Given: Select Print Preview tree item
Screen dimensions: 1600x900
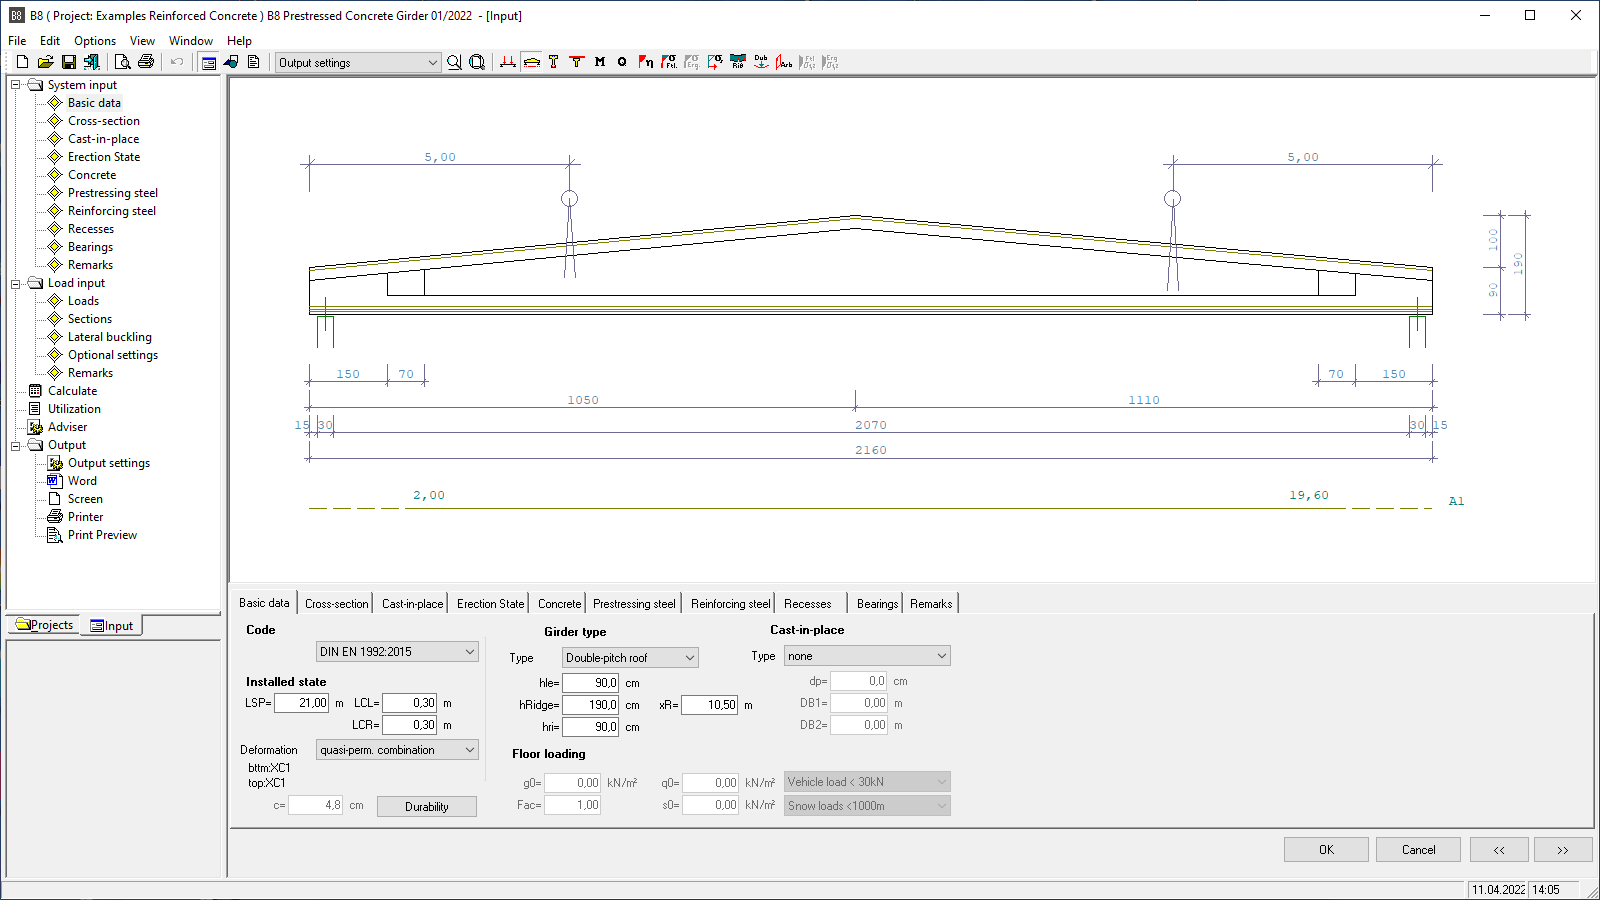Looking at the screenshot, I should 102,535.
